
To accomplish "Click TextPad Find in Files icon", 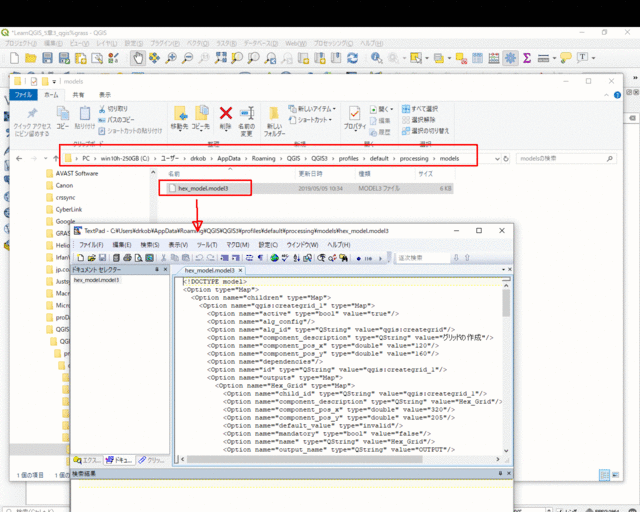I will [344, 258].
